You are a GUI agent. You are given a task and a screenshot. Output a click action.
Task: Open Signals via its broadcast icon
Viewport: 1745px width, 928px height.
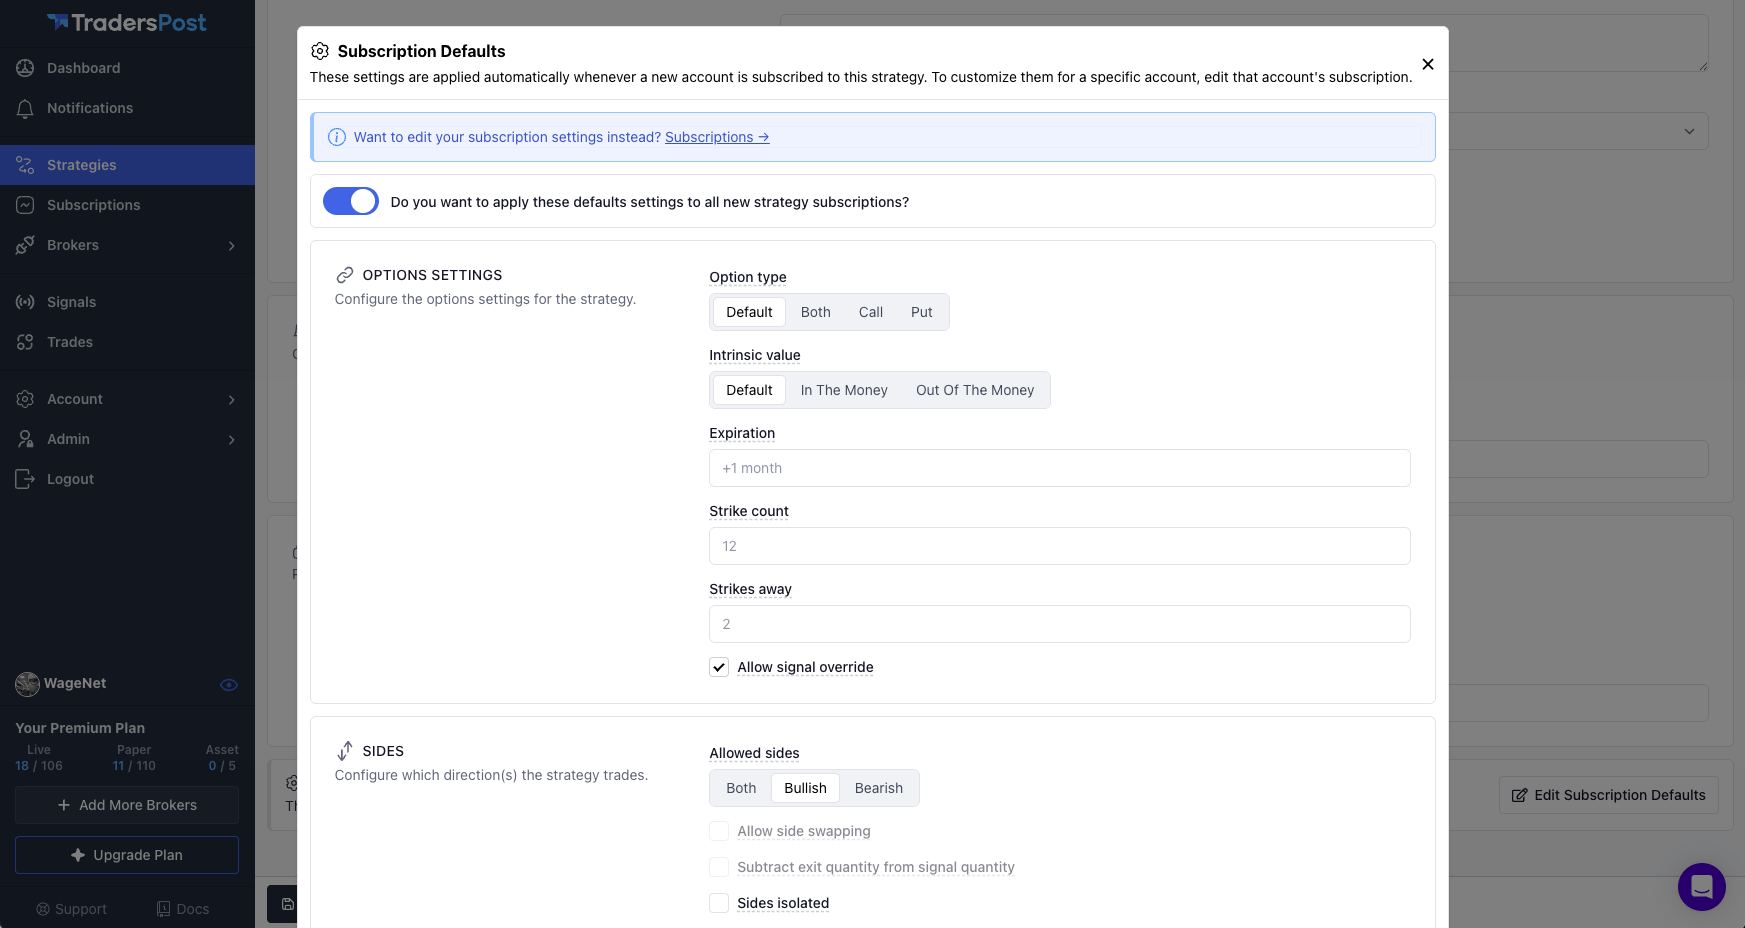(x=25, y=302)
